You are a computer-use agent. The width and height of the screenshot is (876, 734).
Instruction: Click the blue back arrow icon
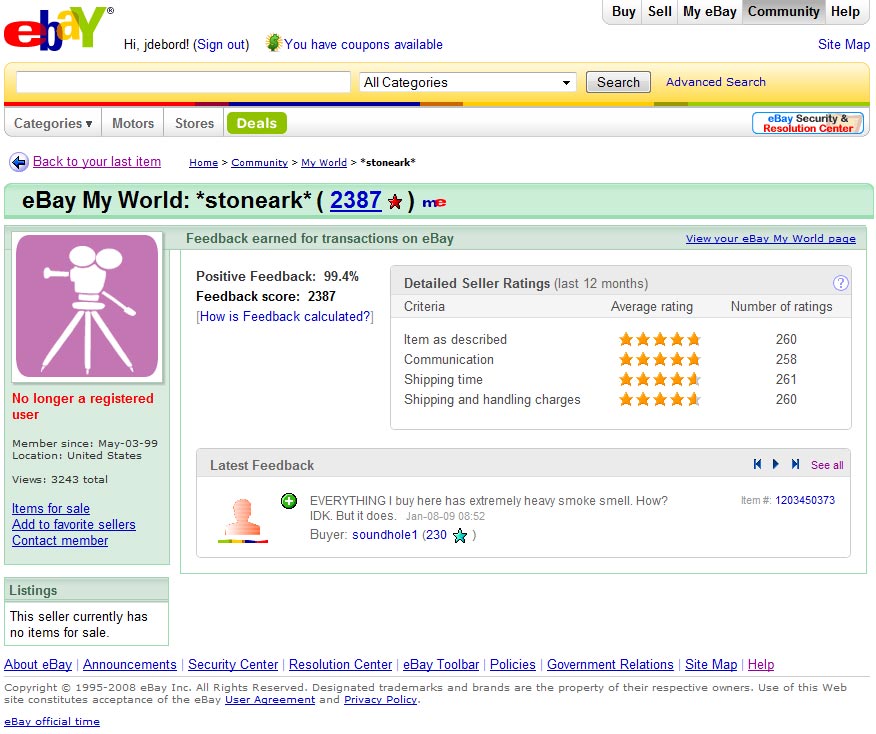click(19, 162)
